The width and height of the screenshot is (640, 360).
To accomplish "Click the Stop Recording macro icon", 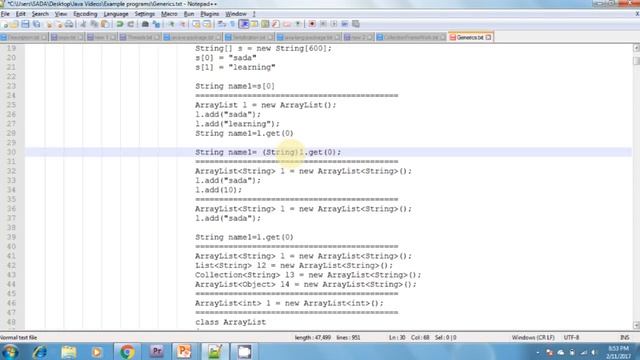I will (x=323, y=24).
